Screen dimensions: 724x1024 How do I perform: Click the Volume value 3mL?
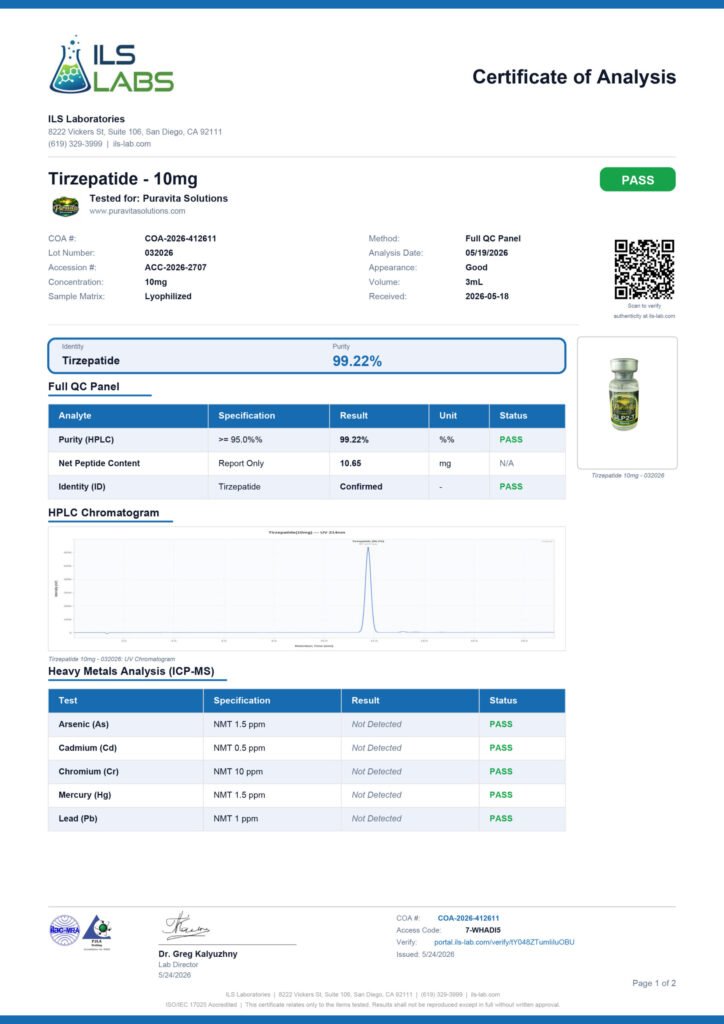tap(473, 282)
